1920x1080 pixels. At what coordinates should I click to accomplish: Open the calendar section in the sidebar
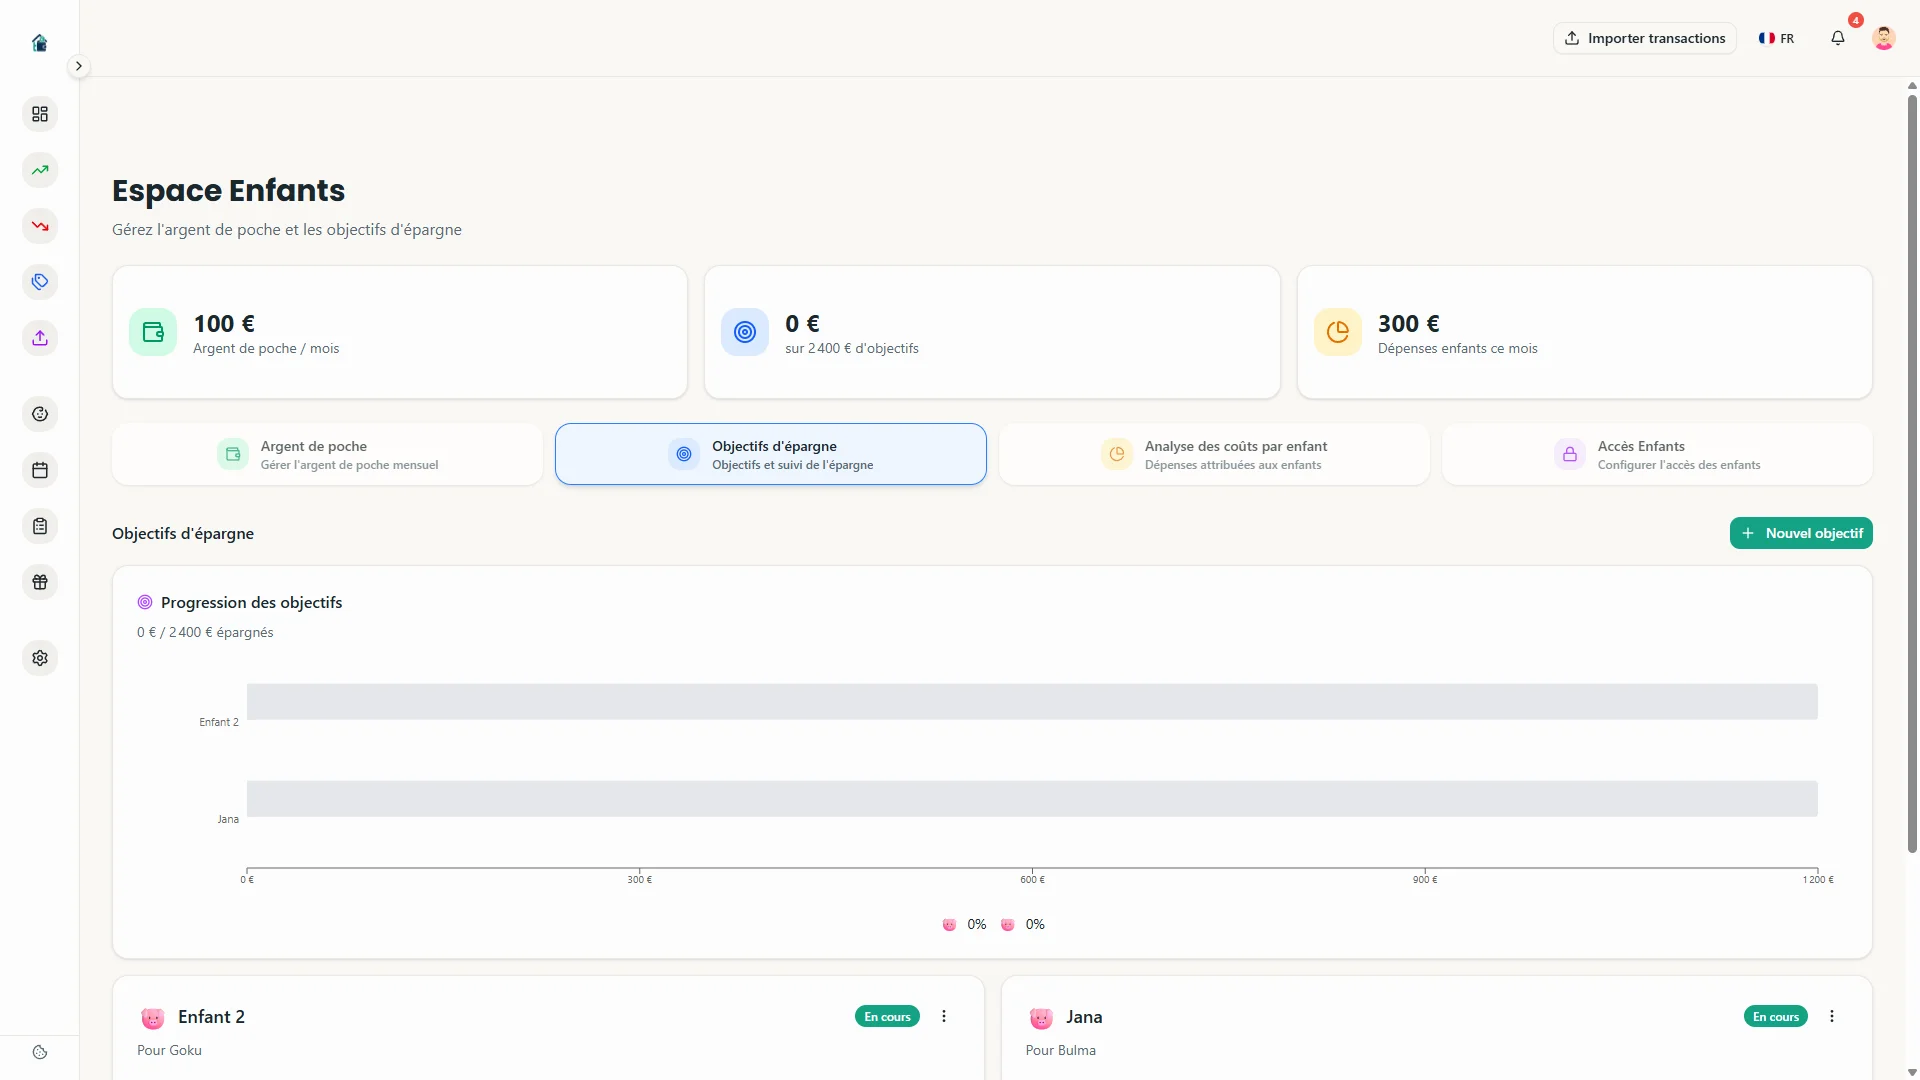point(40,470)
